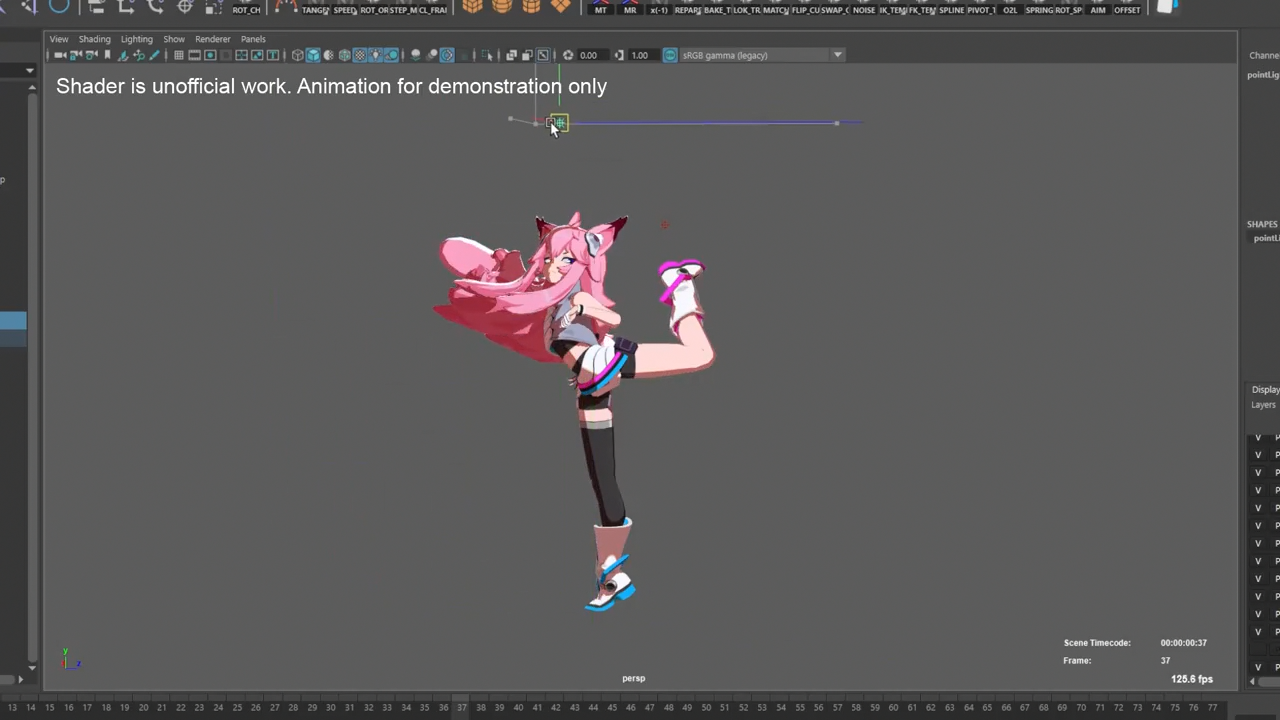This screenshot has width=1280, height=720.
Task: Click the PIVOT_T shelf icon
Action: 982,8
